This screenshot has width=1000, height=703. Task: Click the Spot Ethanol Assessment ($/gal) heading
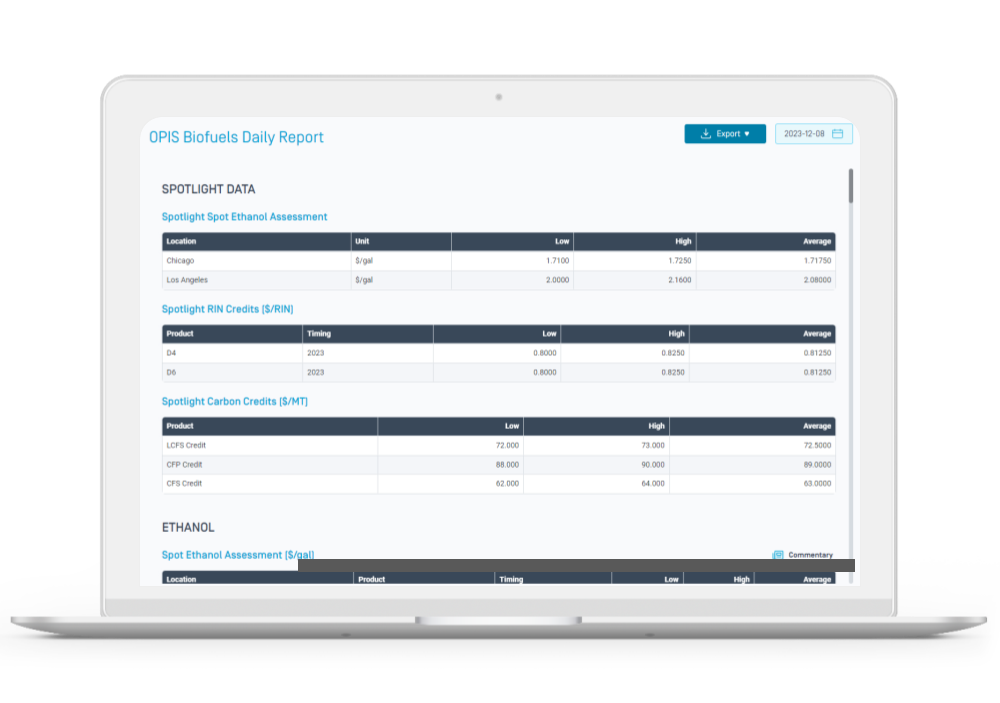238,555
